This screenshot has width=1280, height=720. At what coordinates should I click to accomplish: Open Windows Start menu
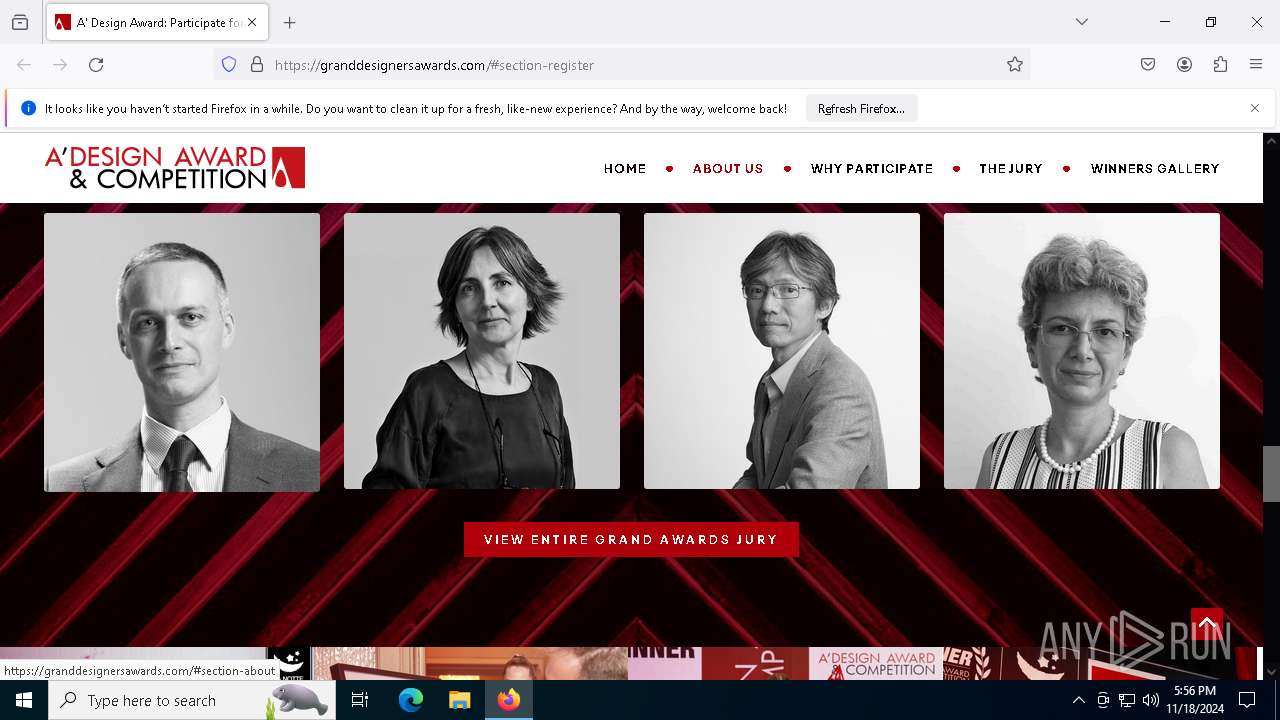[x=24, y=700]
